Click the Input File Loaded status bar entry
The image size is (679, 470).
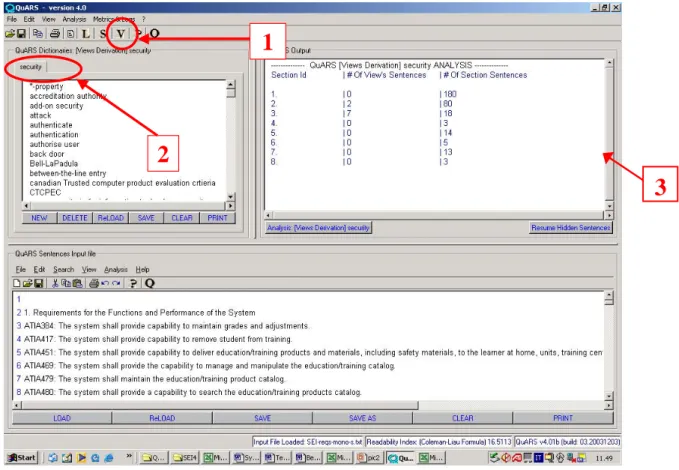307,442
